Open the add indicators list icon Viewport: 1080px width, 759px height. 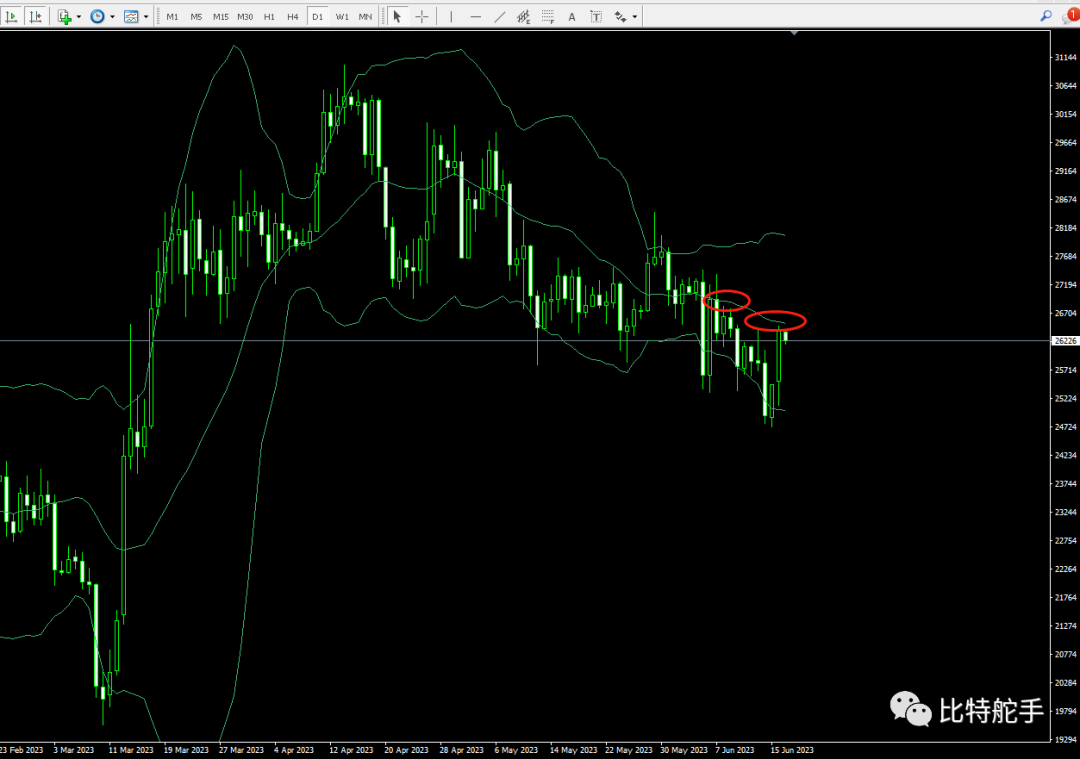tap(64, 17)
